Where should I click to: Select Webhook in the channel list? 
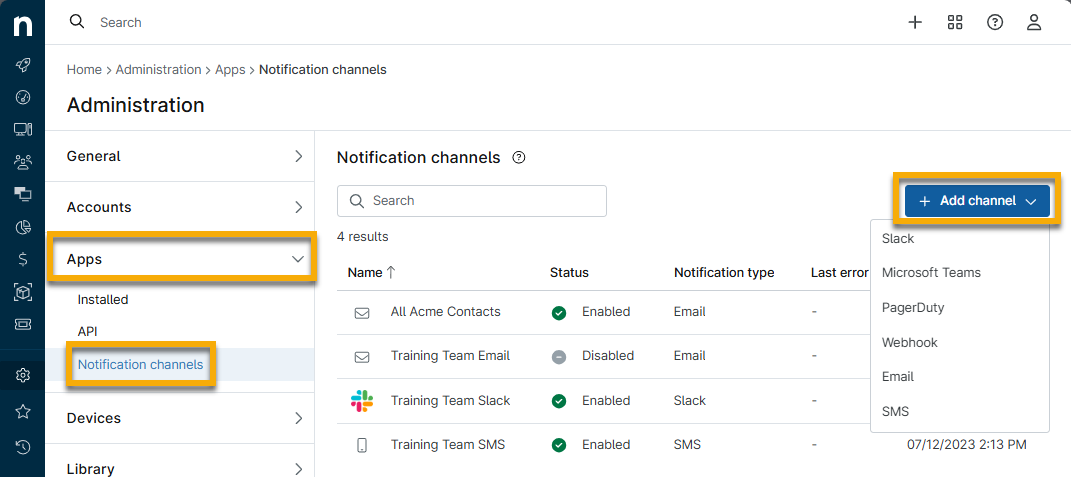coord(909,342)
